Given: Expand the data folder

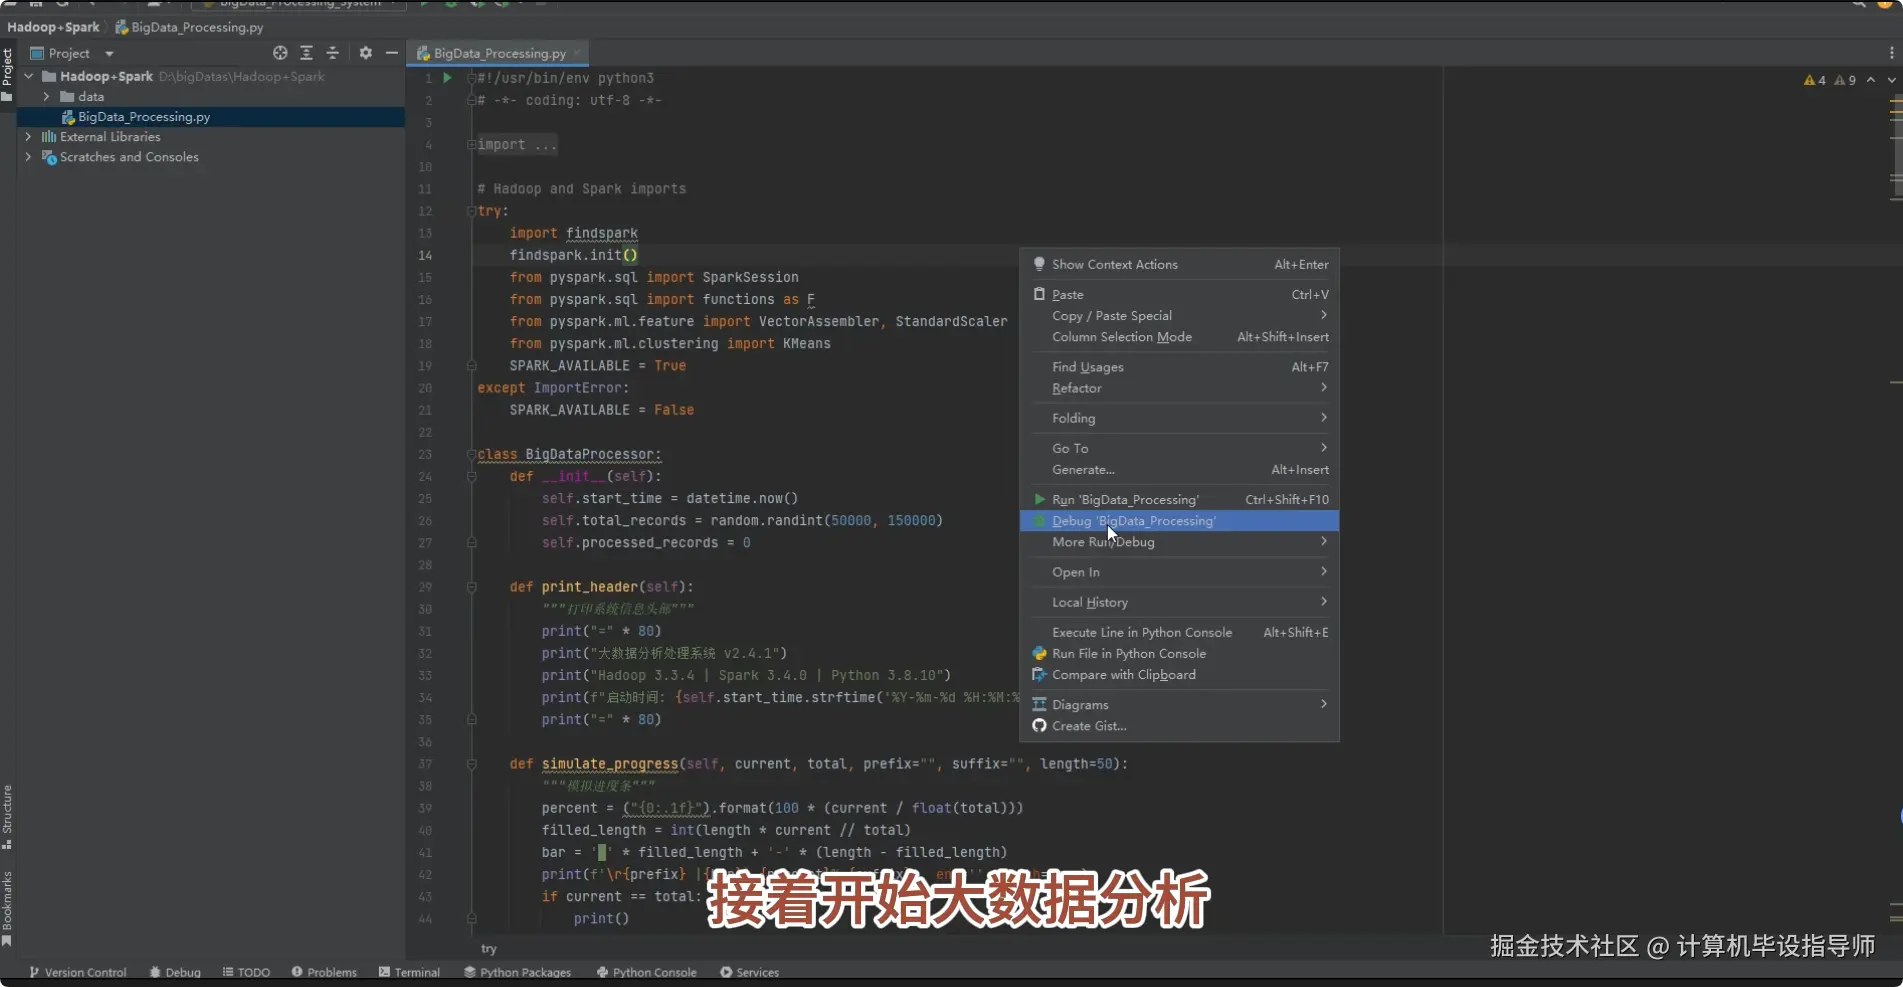Looking at the screenshot, I should click(x=46, y=97).
